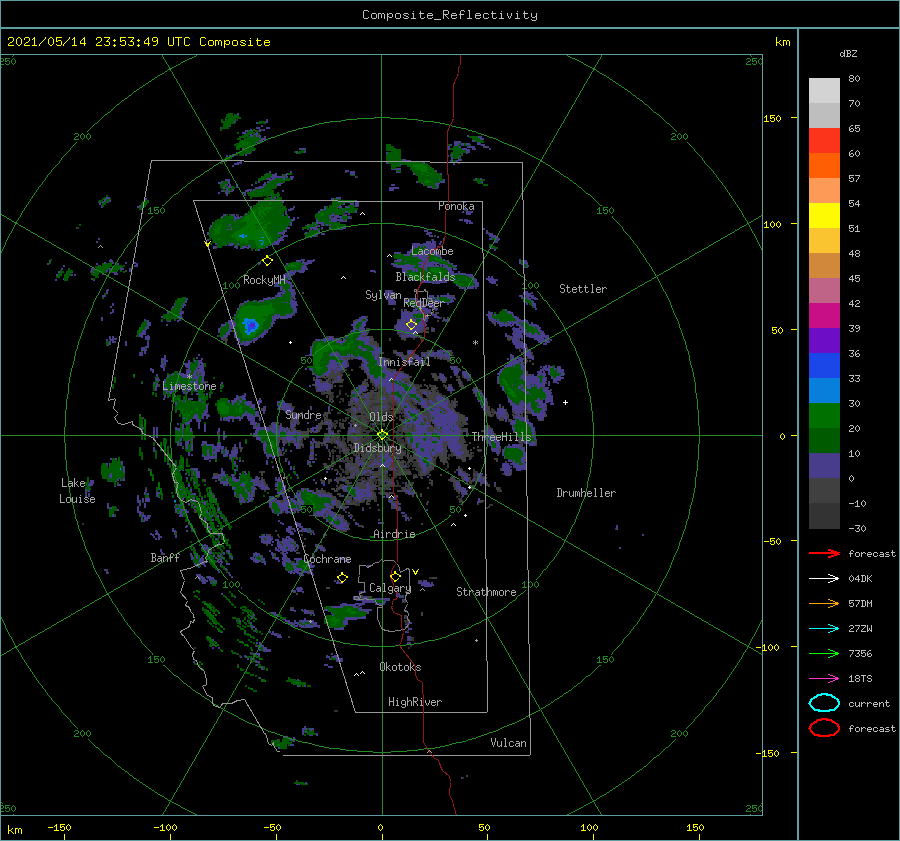This screenshot has height=841, width=900.
Task: Click the Olds label
Action: tap(381, 417)
